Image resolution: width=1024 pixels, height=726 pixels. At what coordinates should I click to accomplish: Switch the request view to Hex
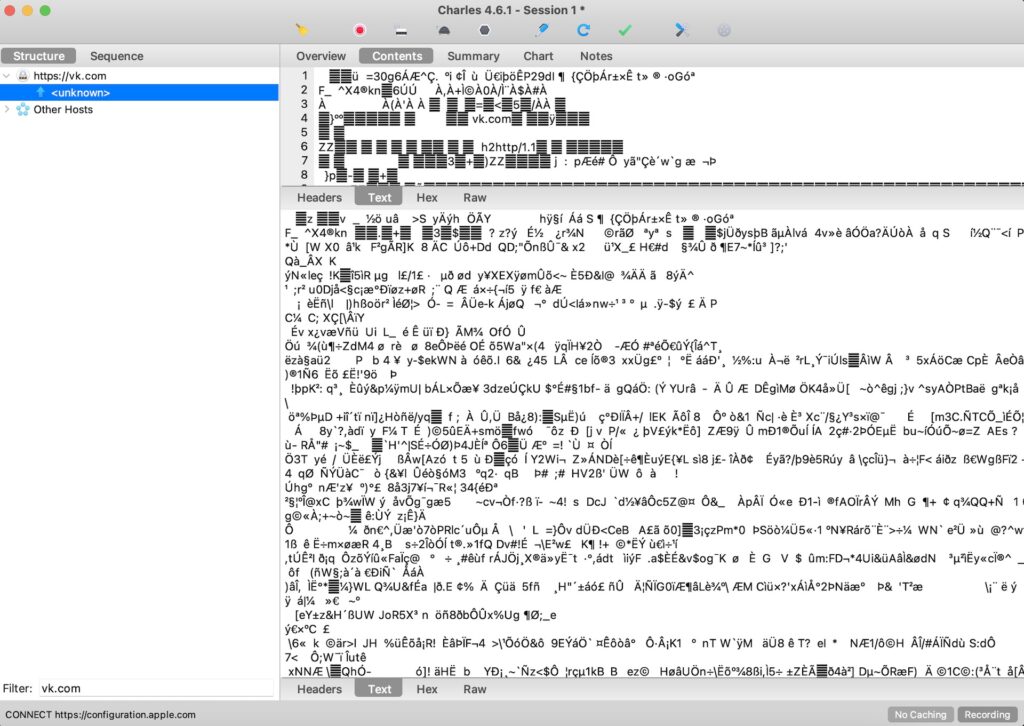427,198
